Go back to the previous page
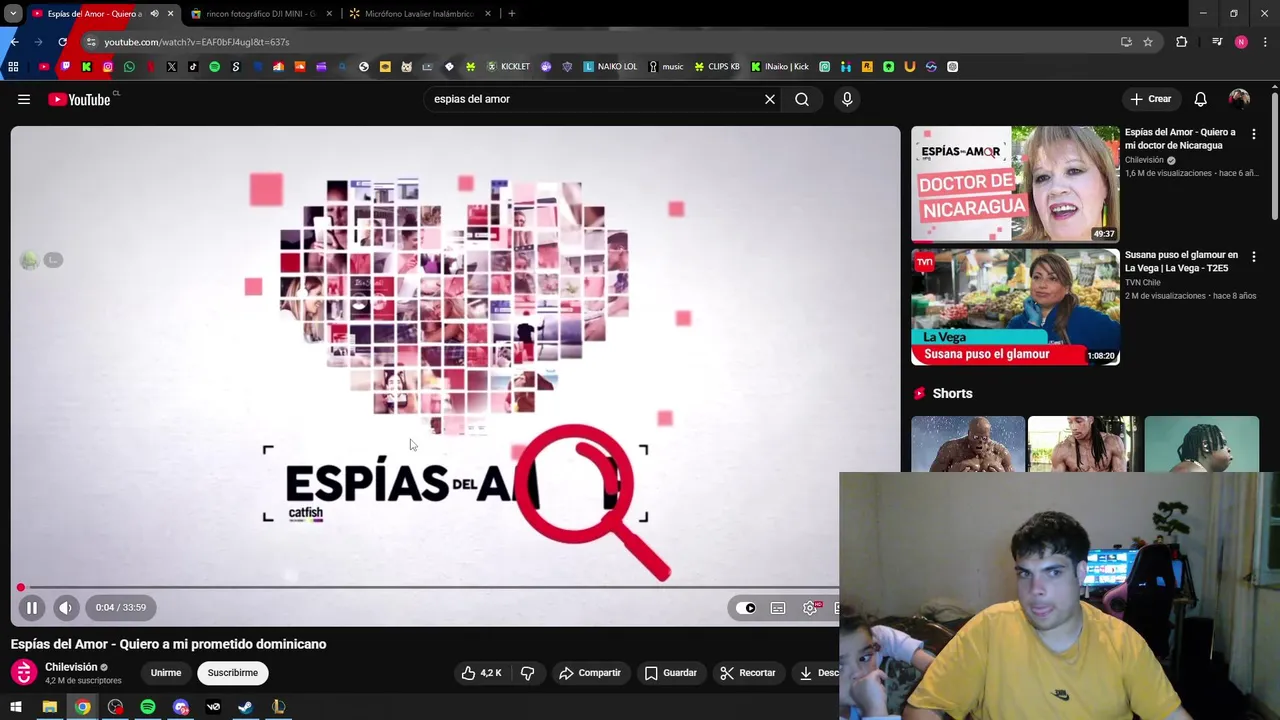Screen dimensions: 1280x720 [14, 42]
